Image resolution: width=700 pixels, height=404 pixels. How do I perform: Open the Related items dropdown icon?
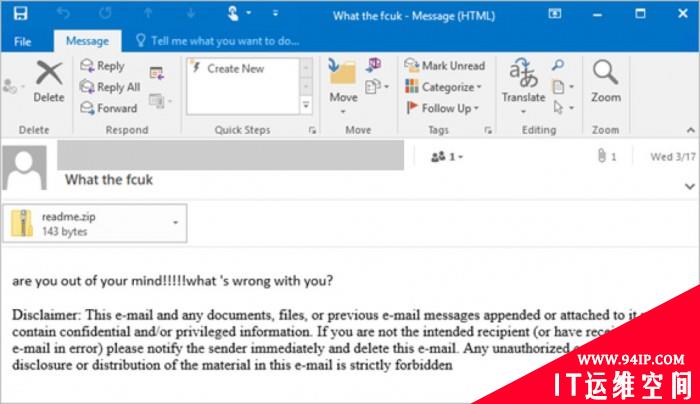click(562, 87)
